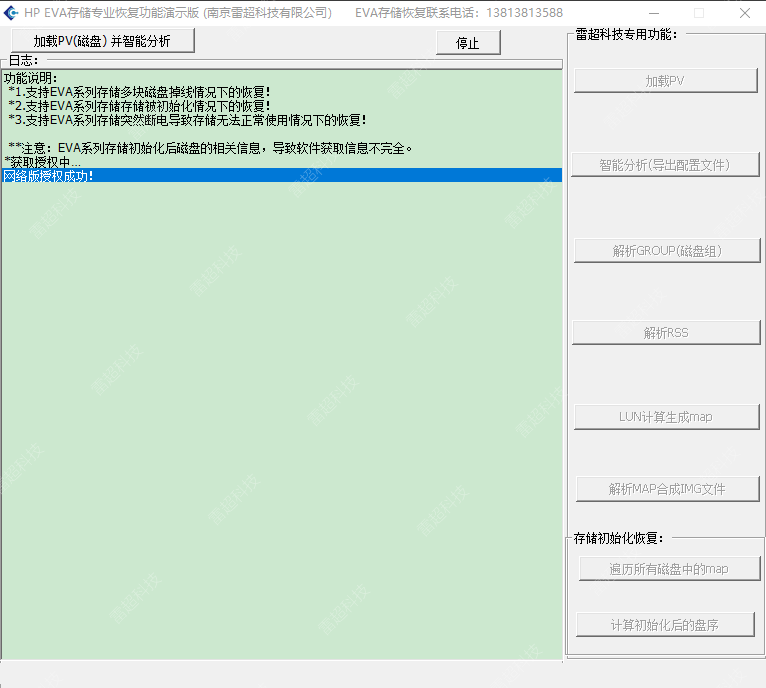This screenshot has height=688, width=766.
Task: Click 解析GROUP(磁盘组) button
Action: pyautogui.click(x=667, y=251)
